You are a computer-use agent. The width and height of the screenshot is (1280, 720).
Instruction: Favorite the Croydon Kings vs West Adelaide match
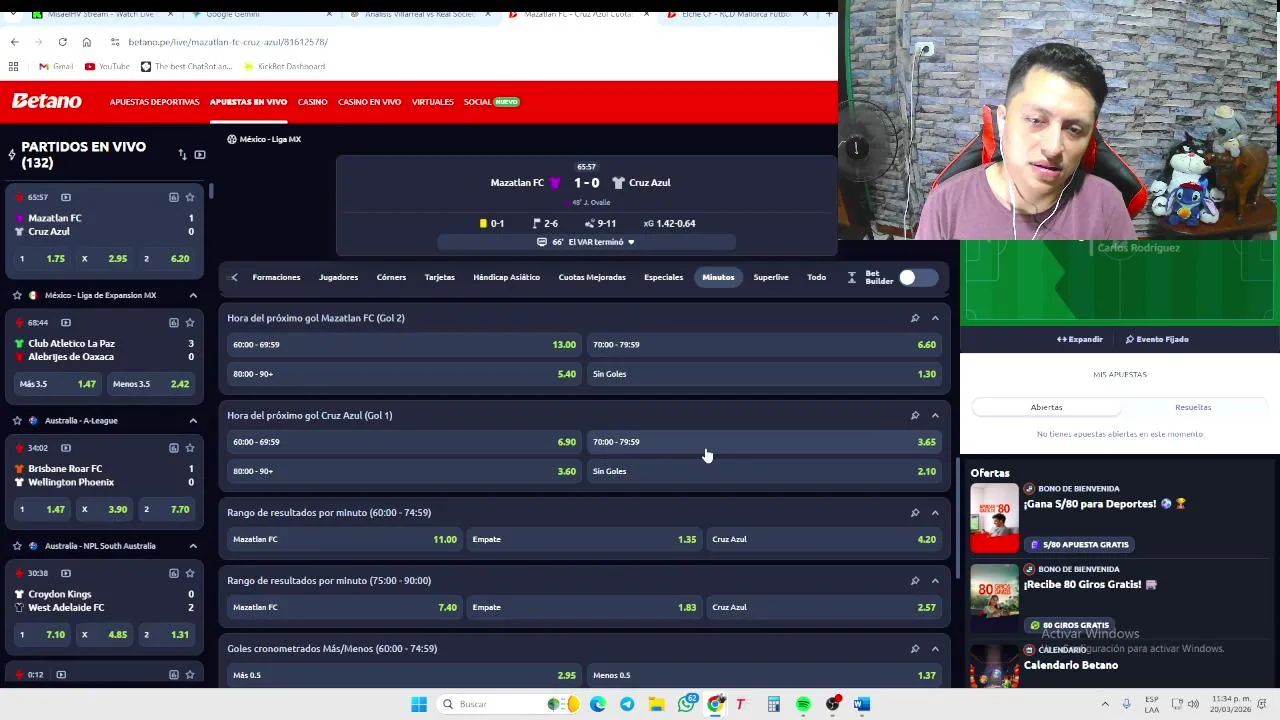tap(190, 573)
